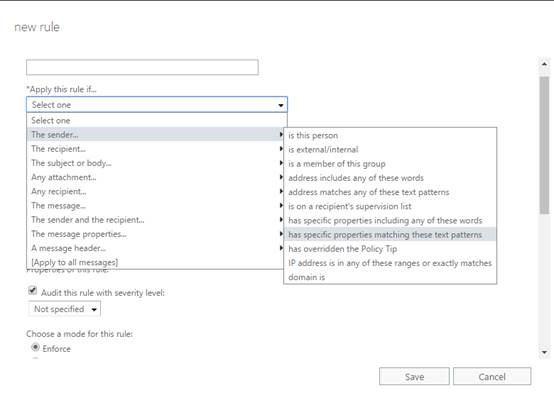Select 'Any recipient...' menu entry
Viewport: 554px width, 400px height.
155,191
